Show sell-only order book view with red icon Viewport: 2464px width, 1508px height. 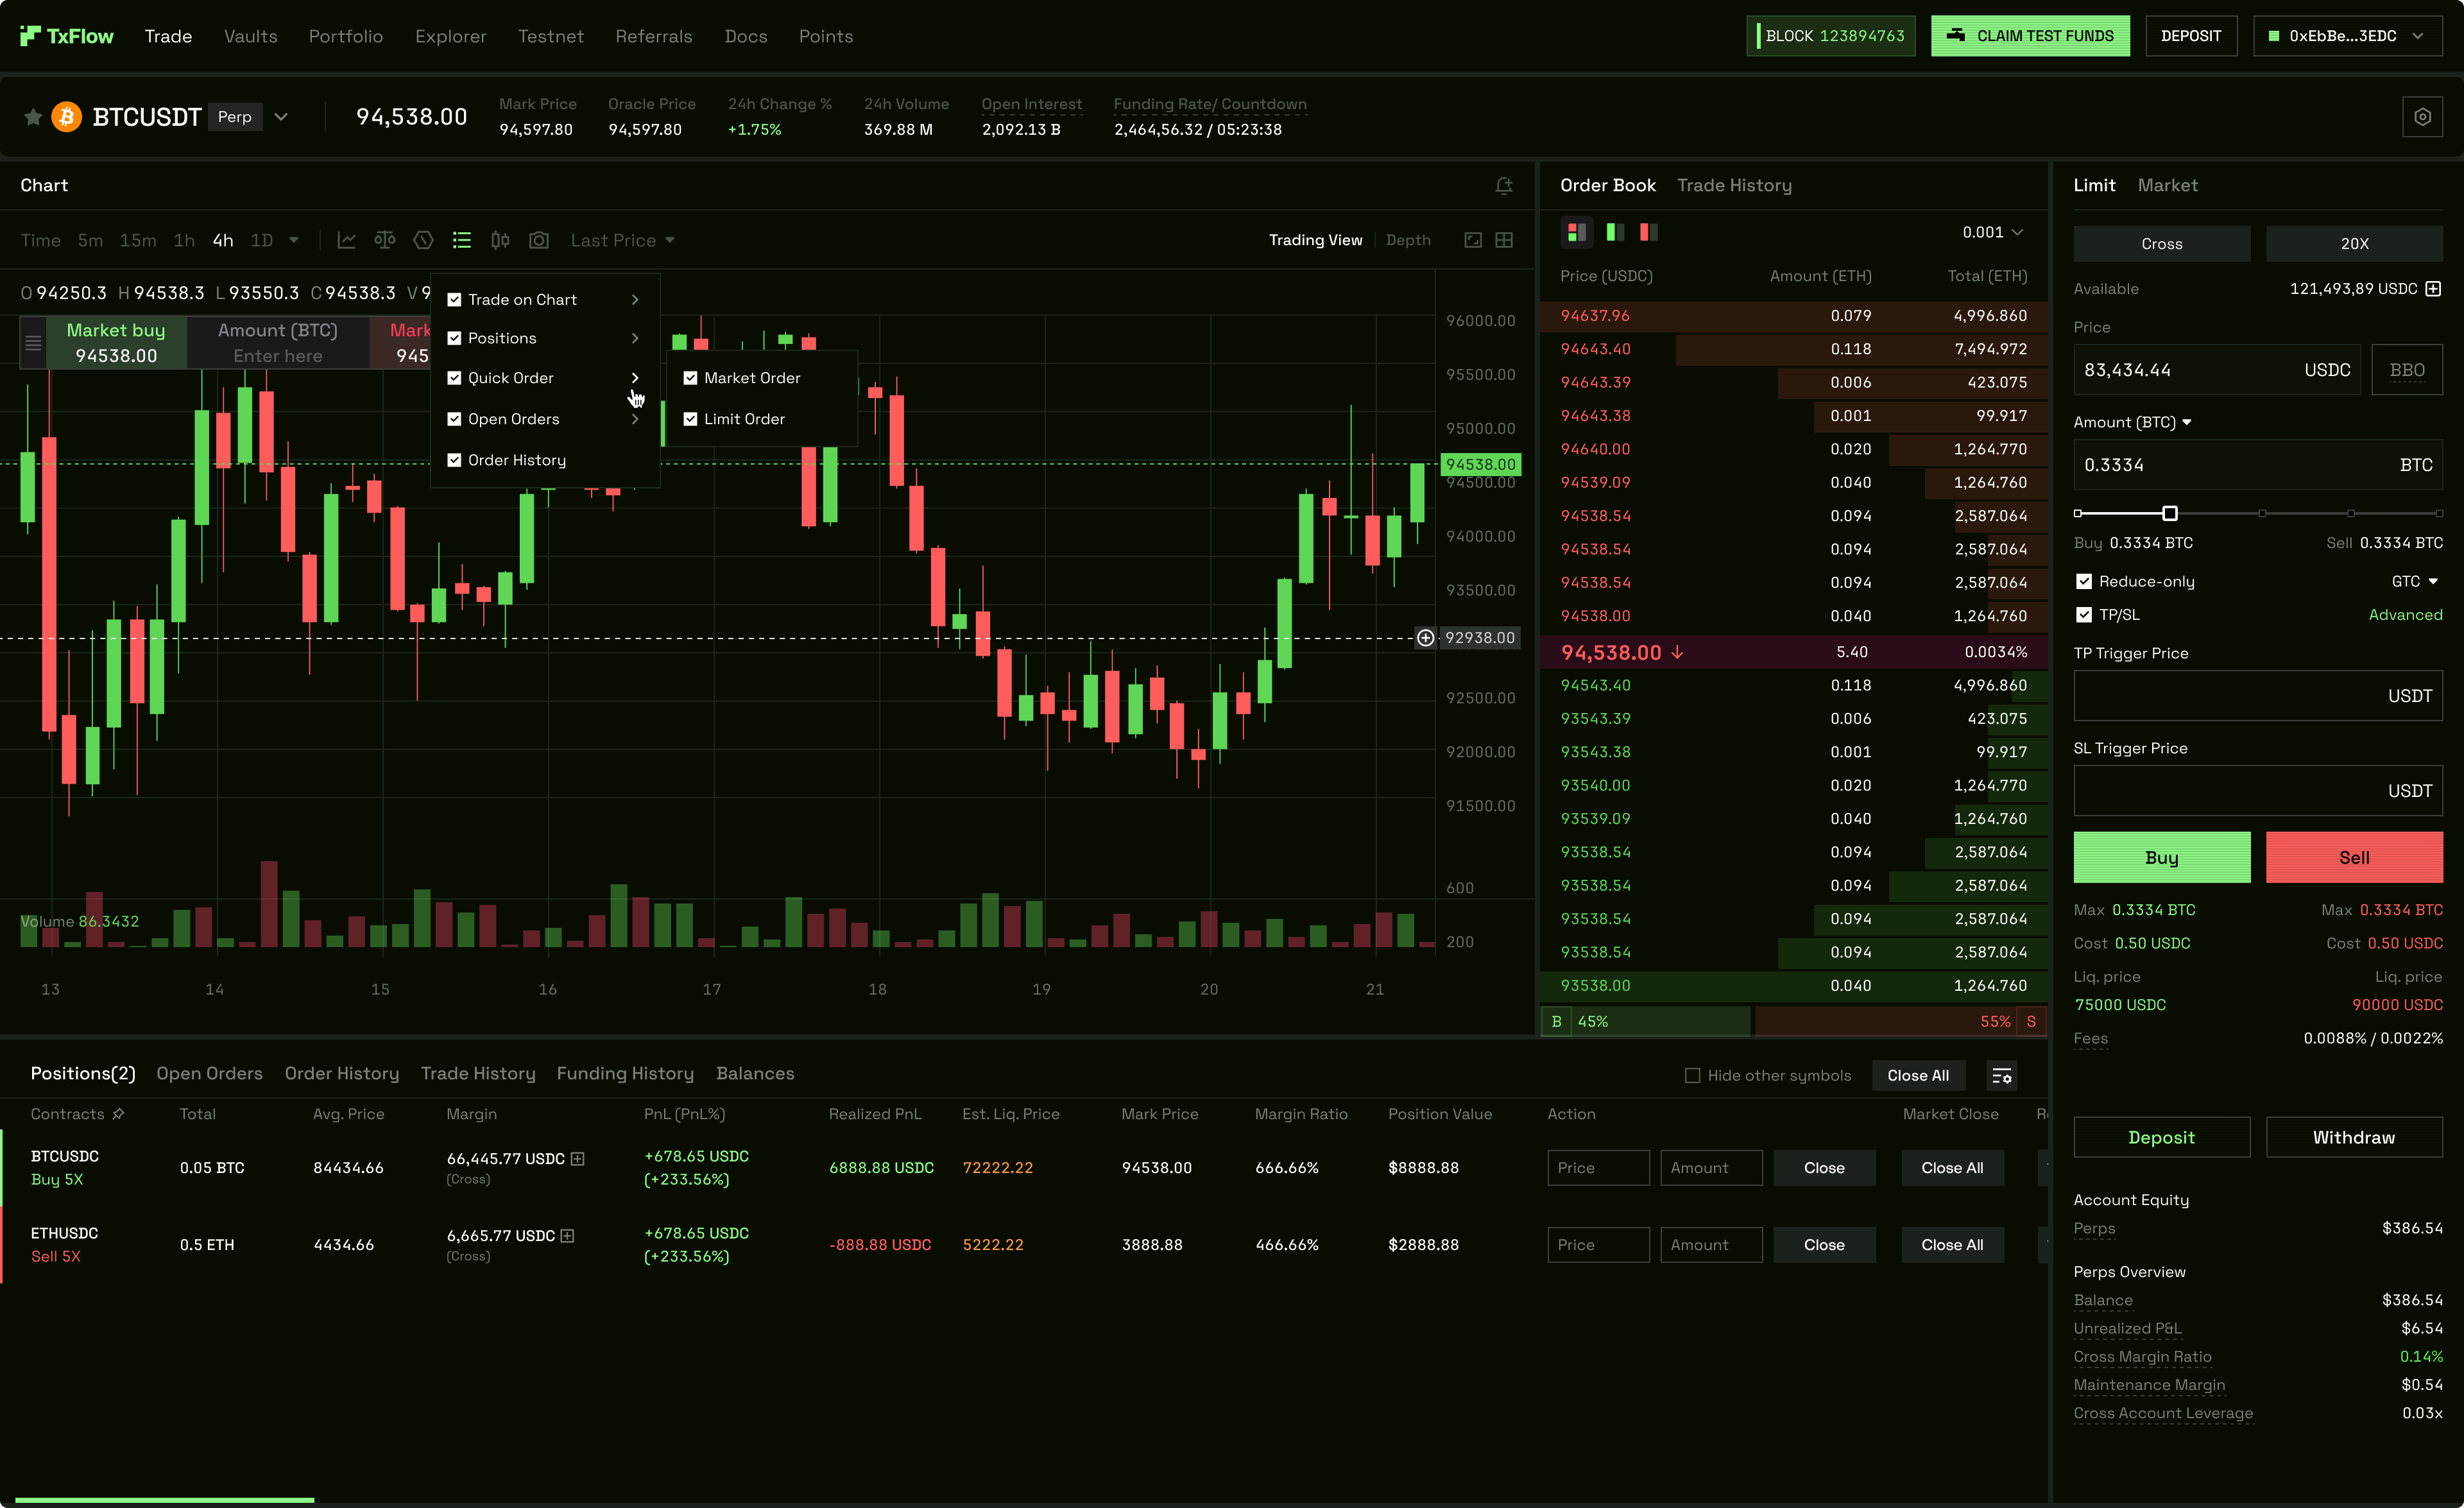click(x=1647, y=232)
